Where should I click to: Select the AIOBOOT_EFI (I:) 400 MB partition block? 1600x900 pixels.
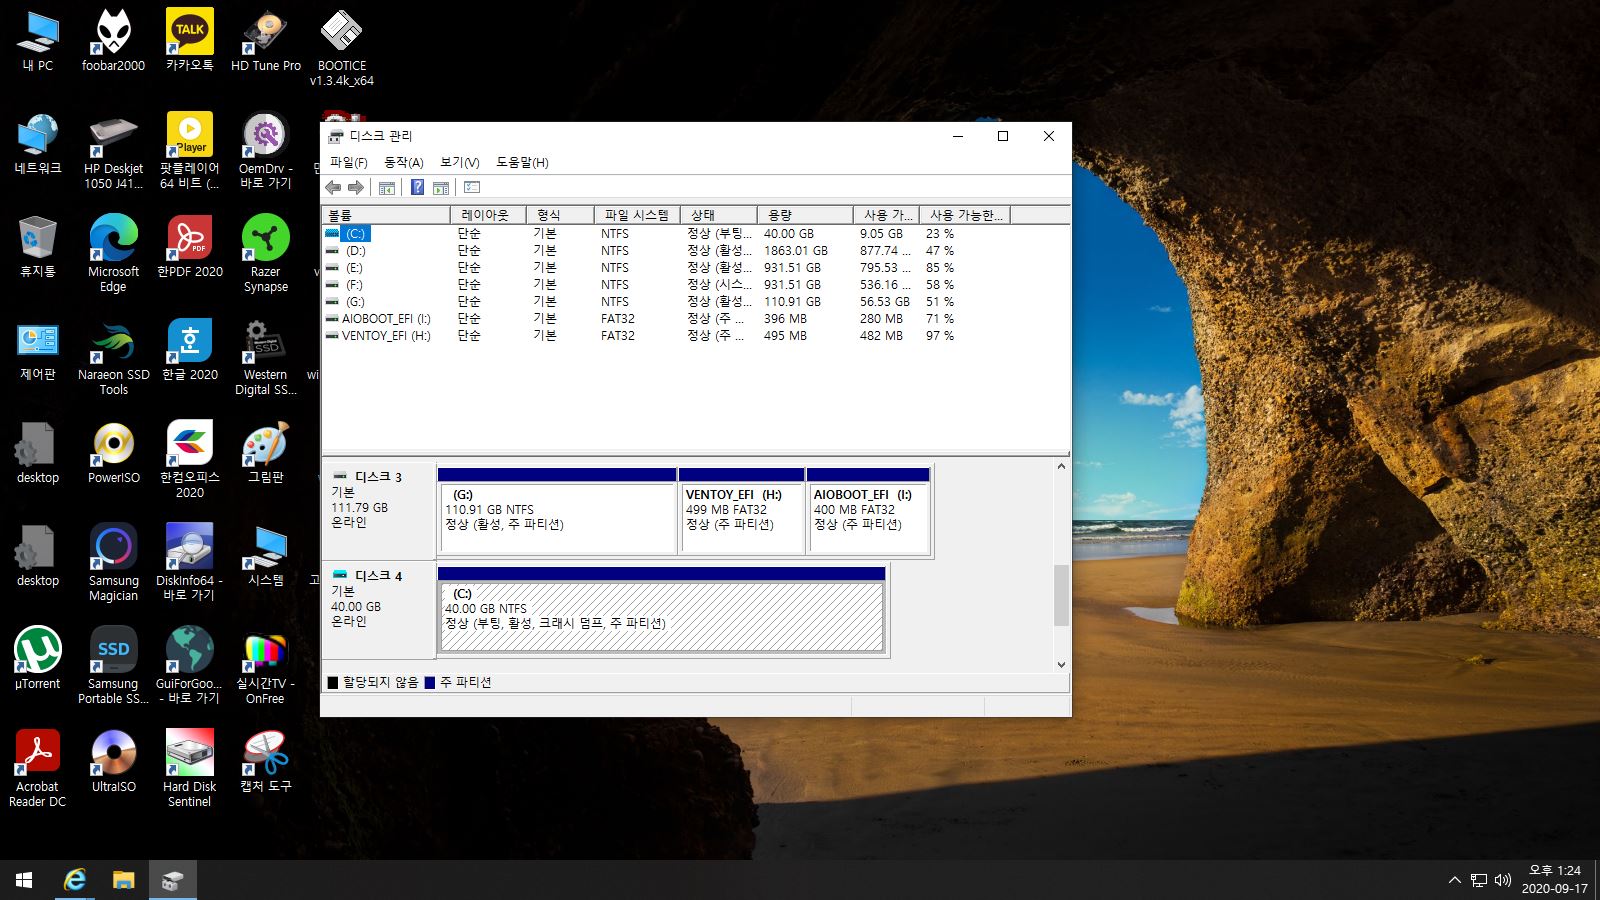point(869,510)
